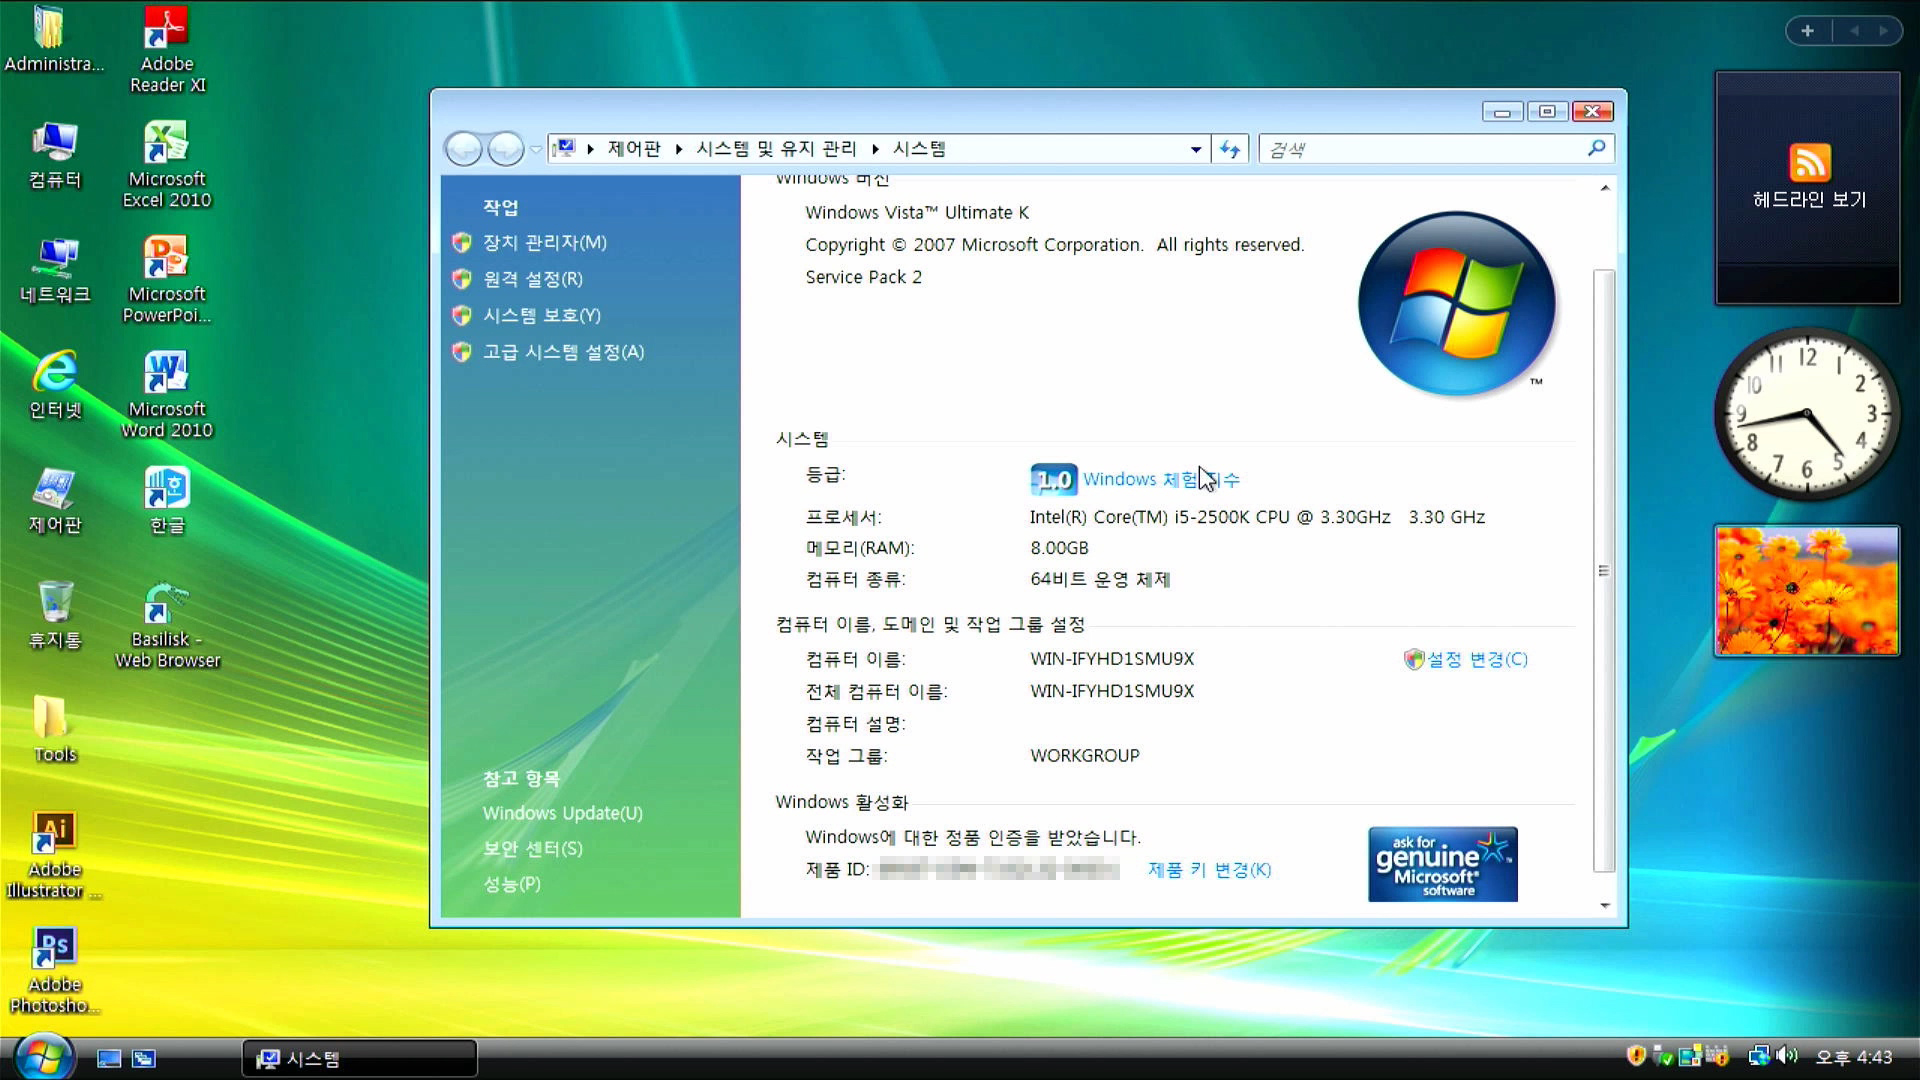
Task: Open address bar history dropdown arrow
Action: click(x=1195, y=149)
